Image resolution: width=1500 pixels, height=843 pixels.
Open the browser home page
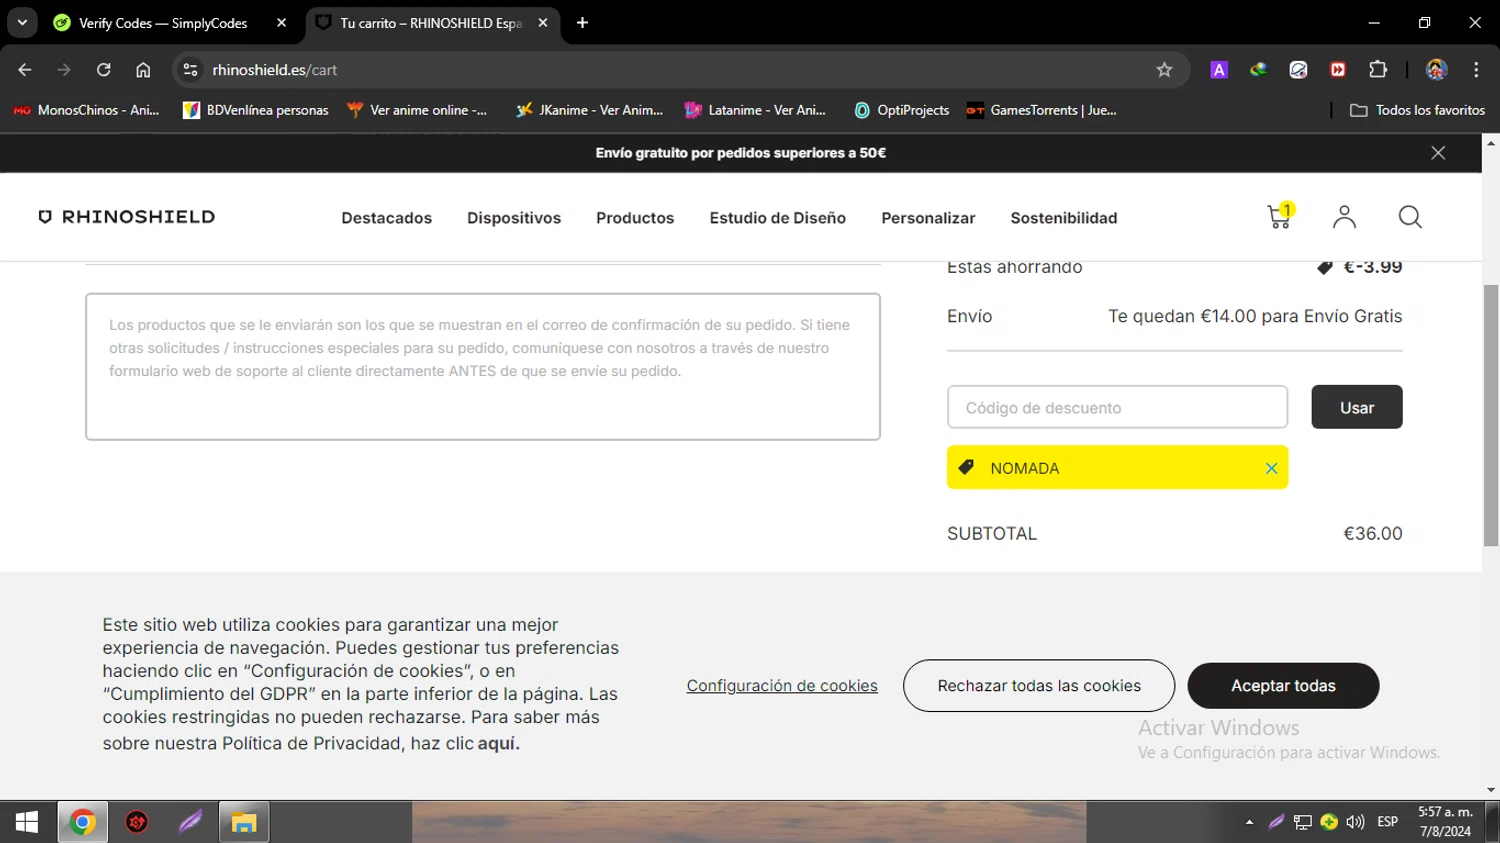[x=143, y=70]
